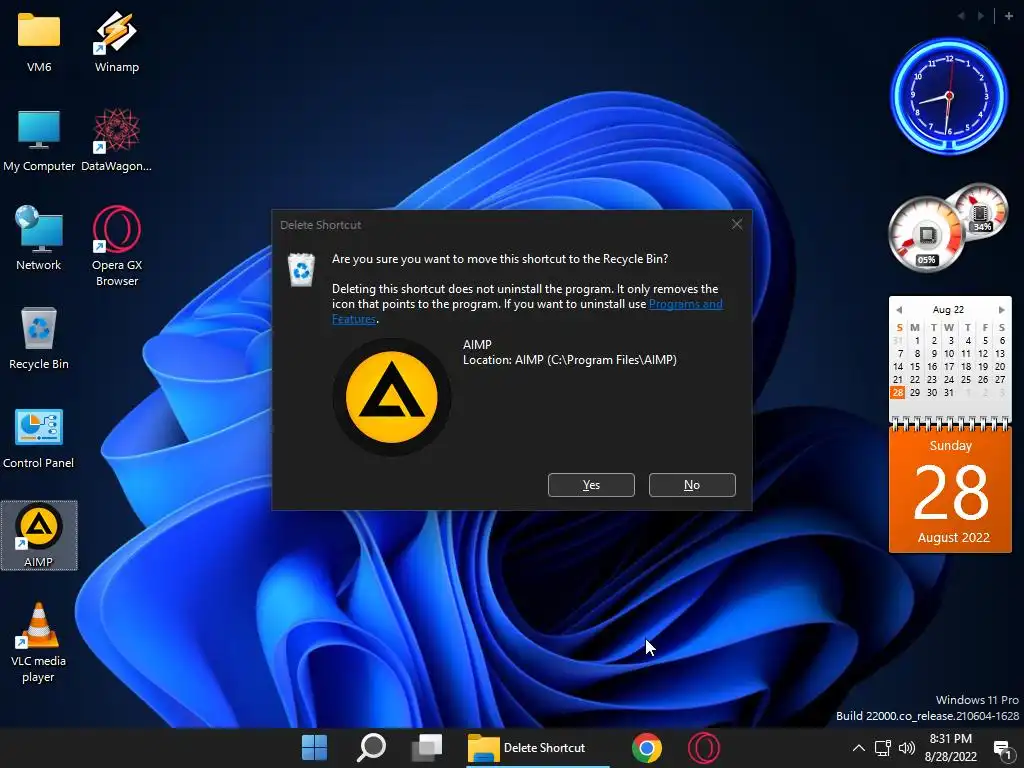Select the Recycle Bin desktop icon

click(39, 338)
